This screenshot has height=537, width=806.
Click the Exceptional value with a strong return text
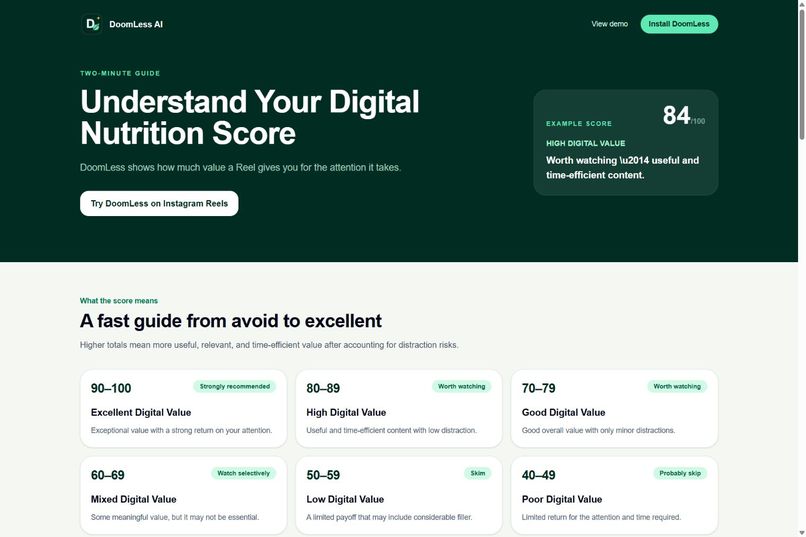[181, 431]
